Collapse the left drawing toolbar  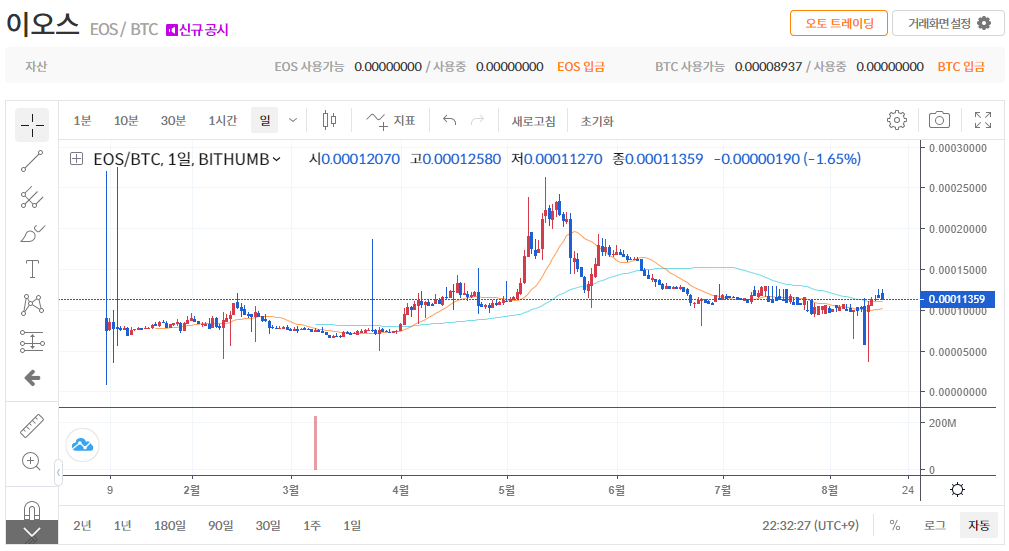tap(58, 472)
